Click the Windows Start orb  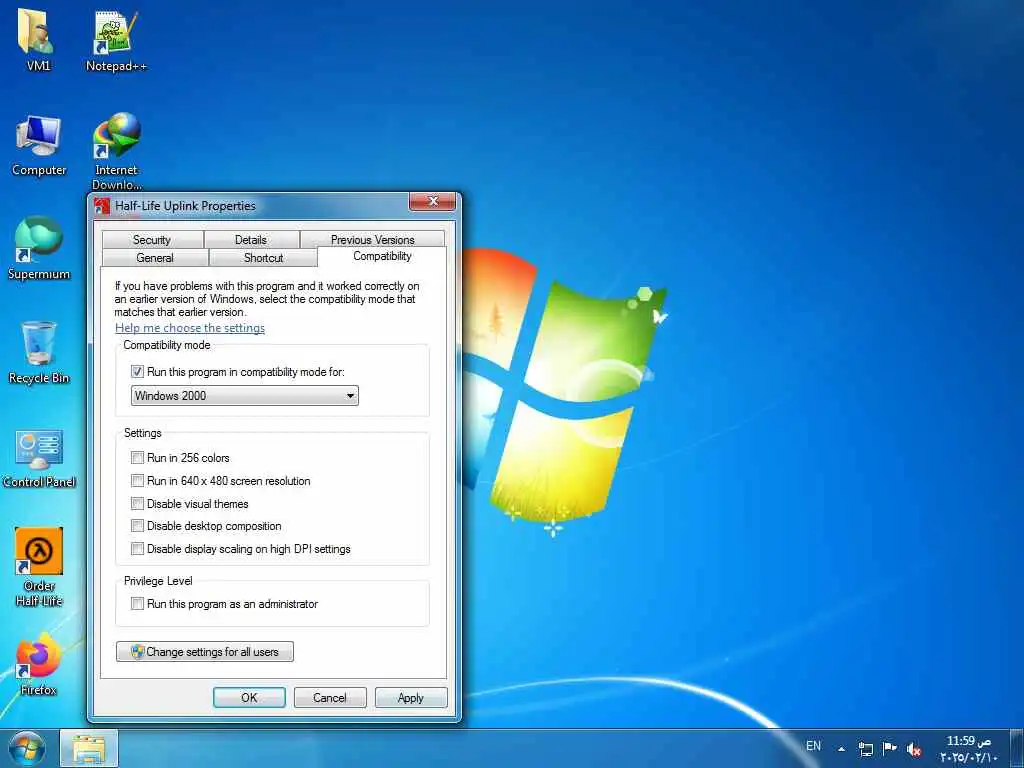pyautogui.click(x=27, y=749)
